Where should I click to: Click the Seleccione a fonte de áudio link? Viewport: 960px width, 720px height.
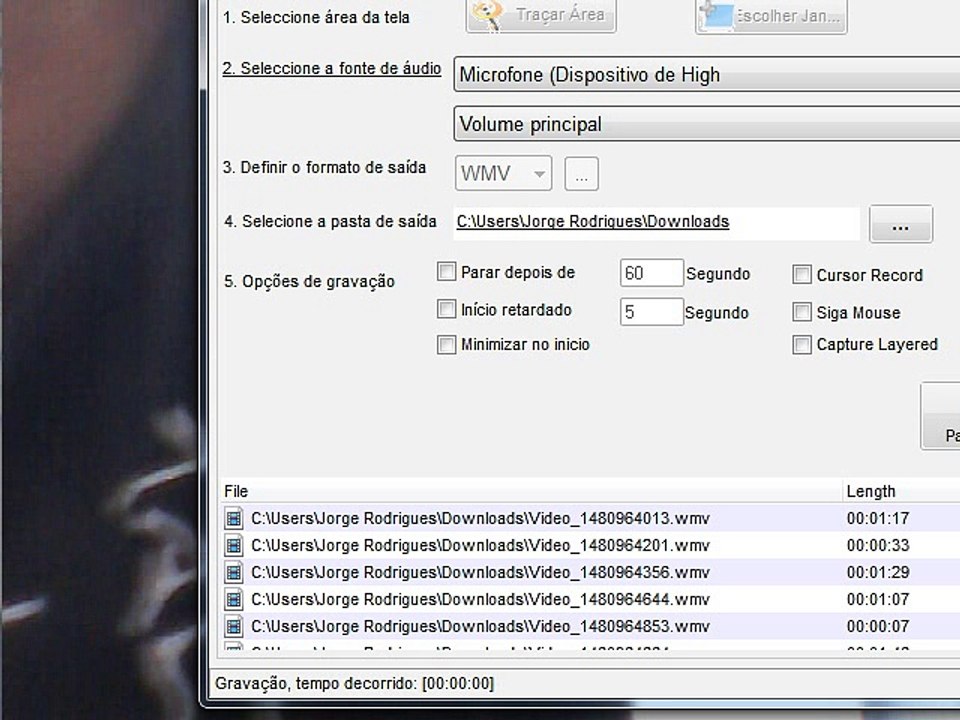(x=331, y=69)
